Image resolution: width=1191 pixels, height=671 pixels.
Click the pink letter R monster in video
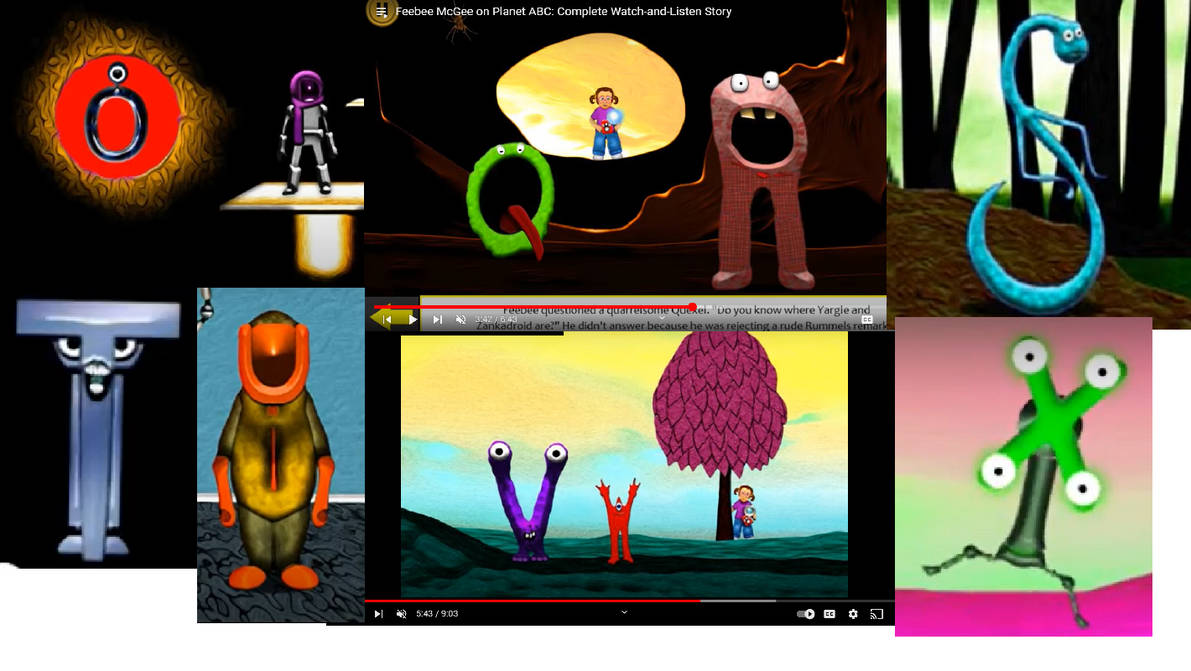pos(761,181)
